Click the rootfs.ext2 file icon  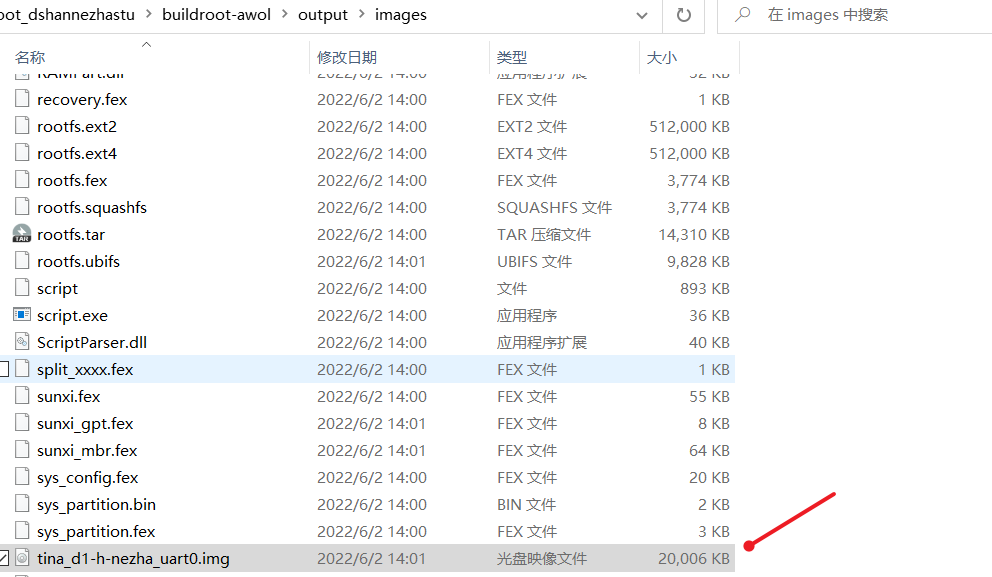[x=22, y=126]
